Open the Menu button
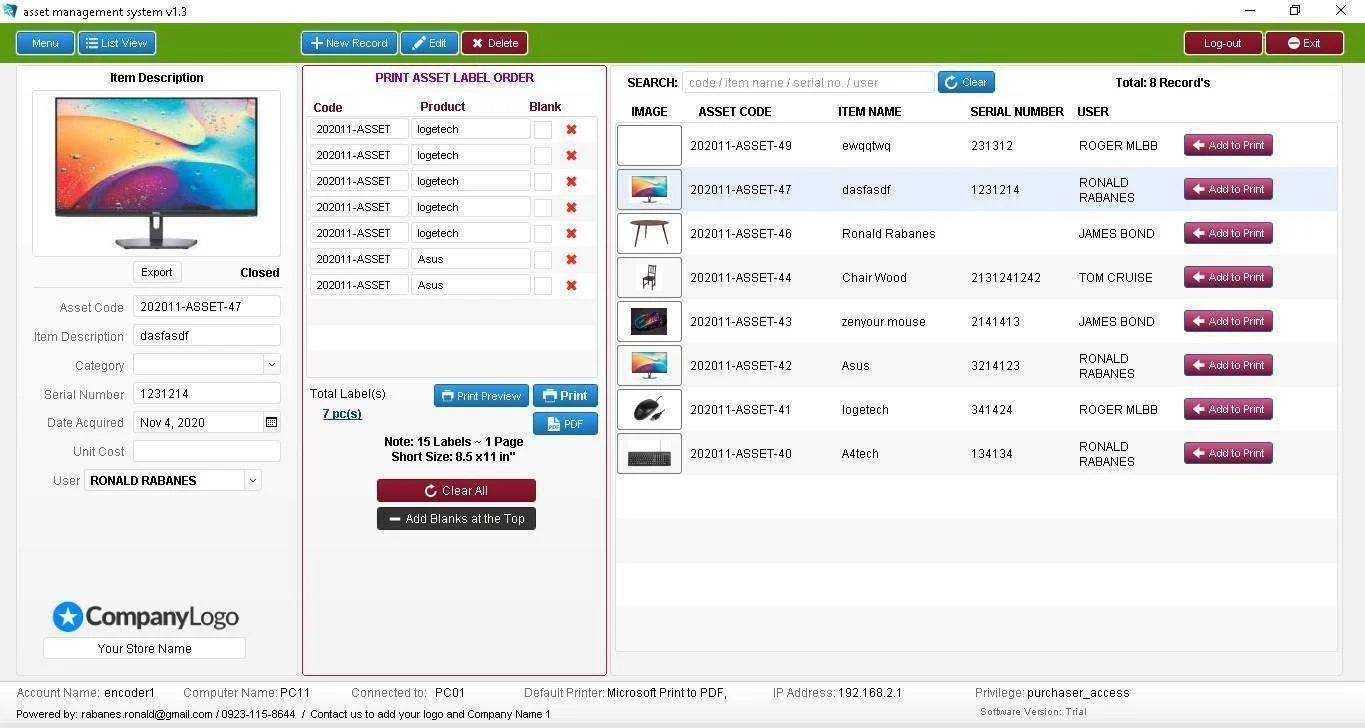 (x=45, y=43)
